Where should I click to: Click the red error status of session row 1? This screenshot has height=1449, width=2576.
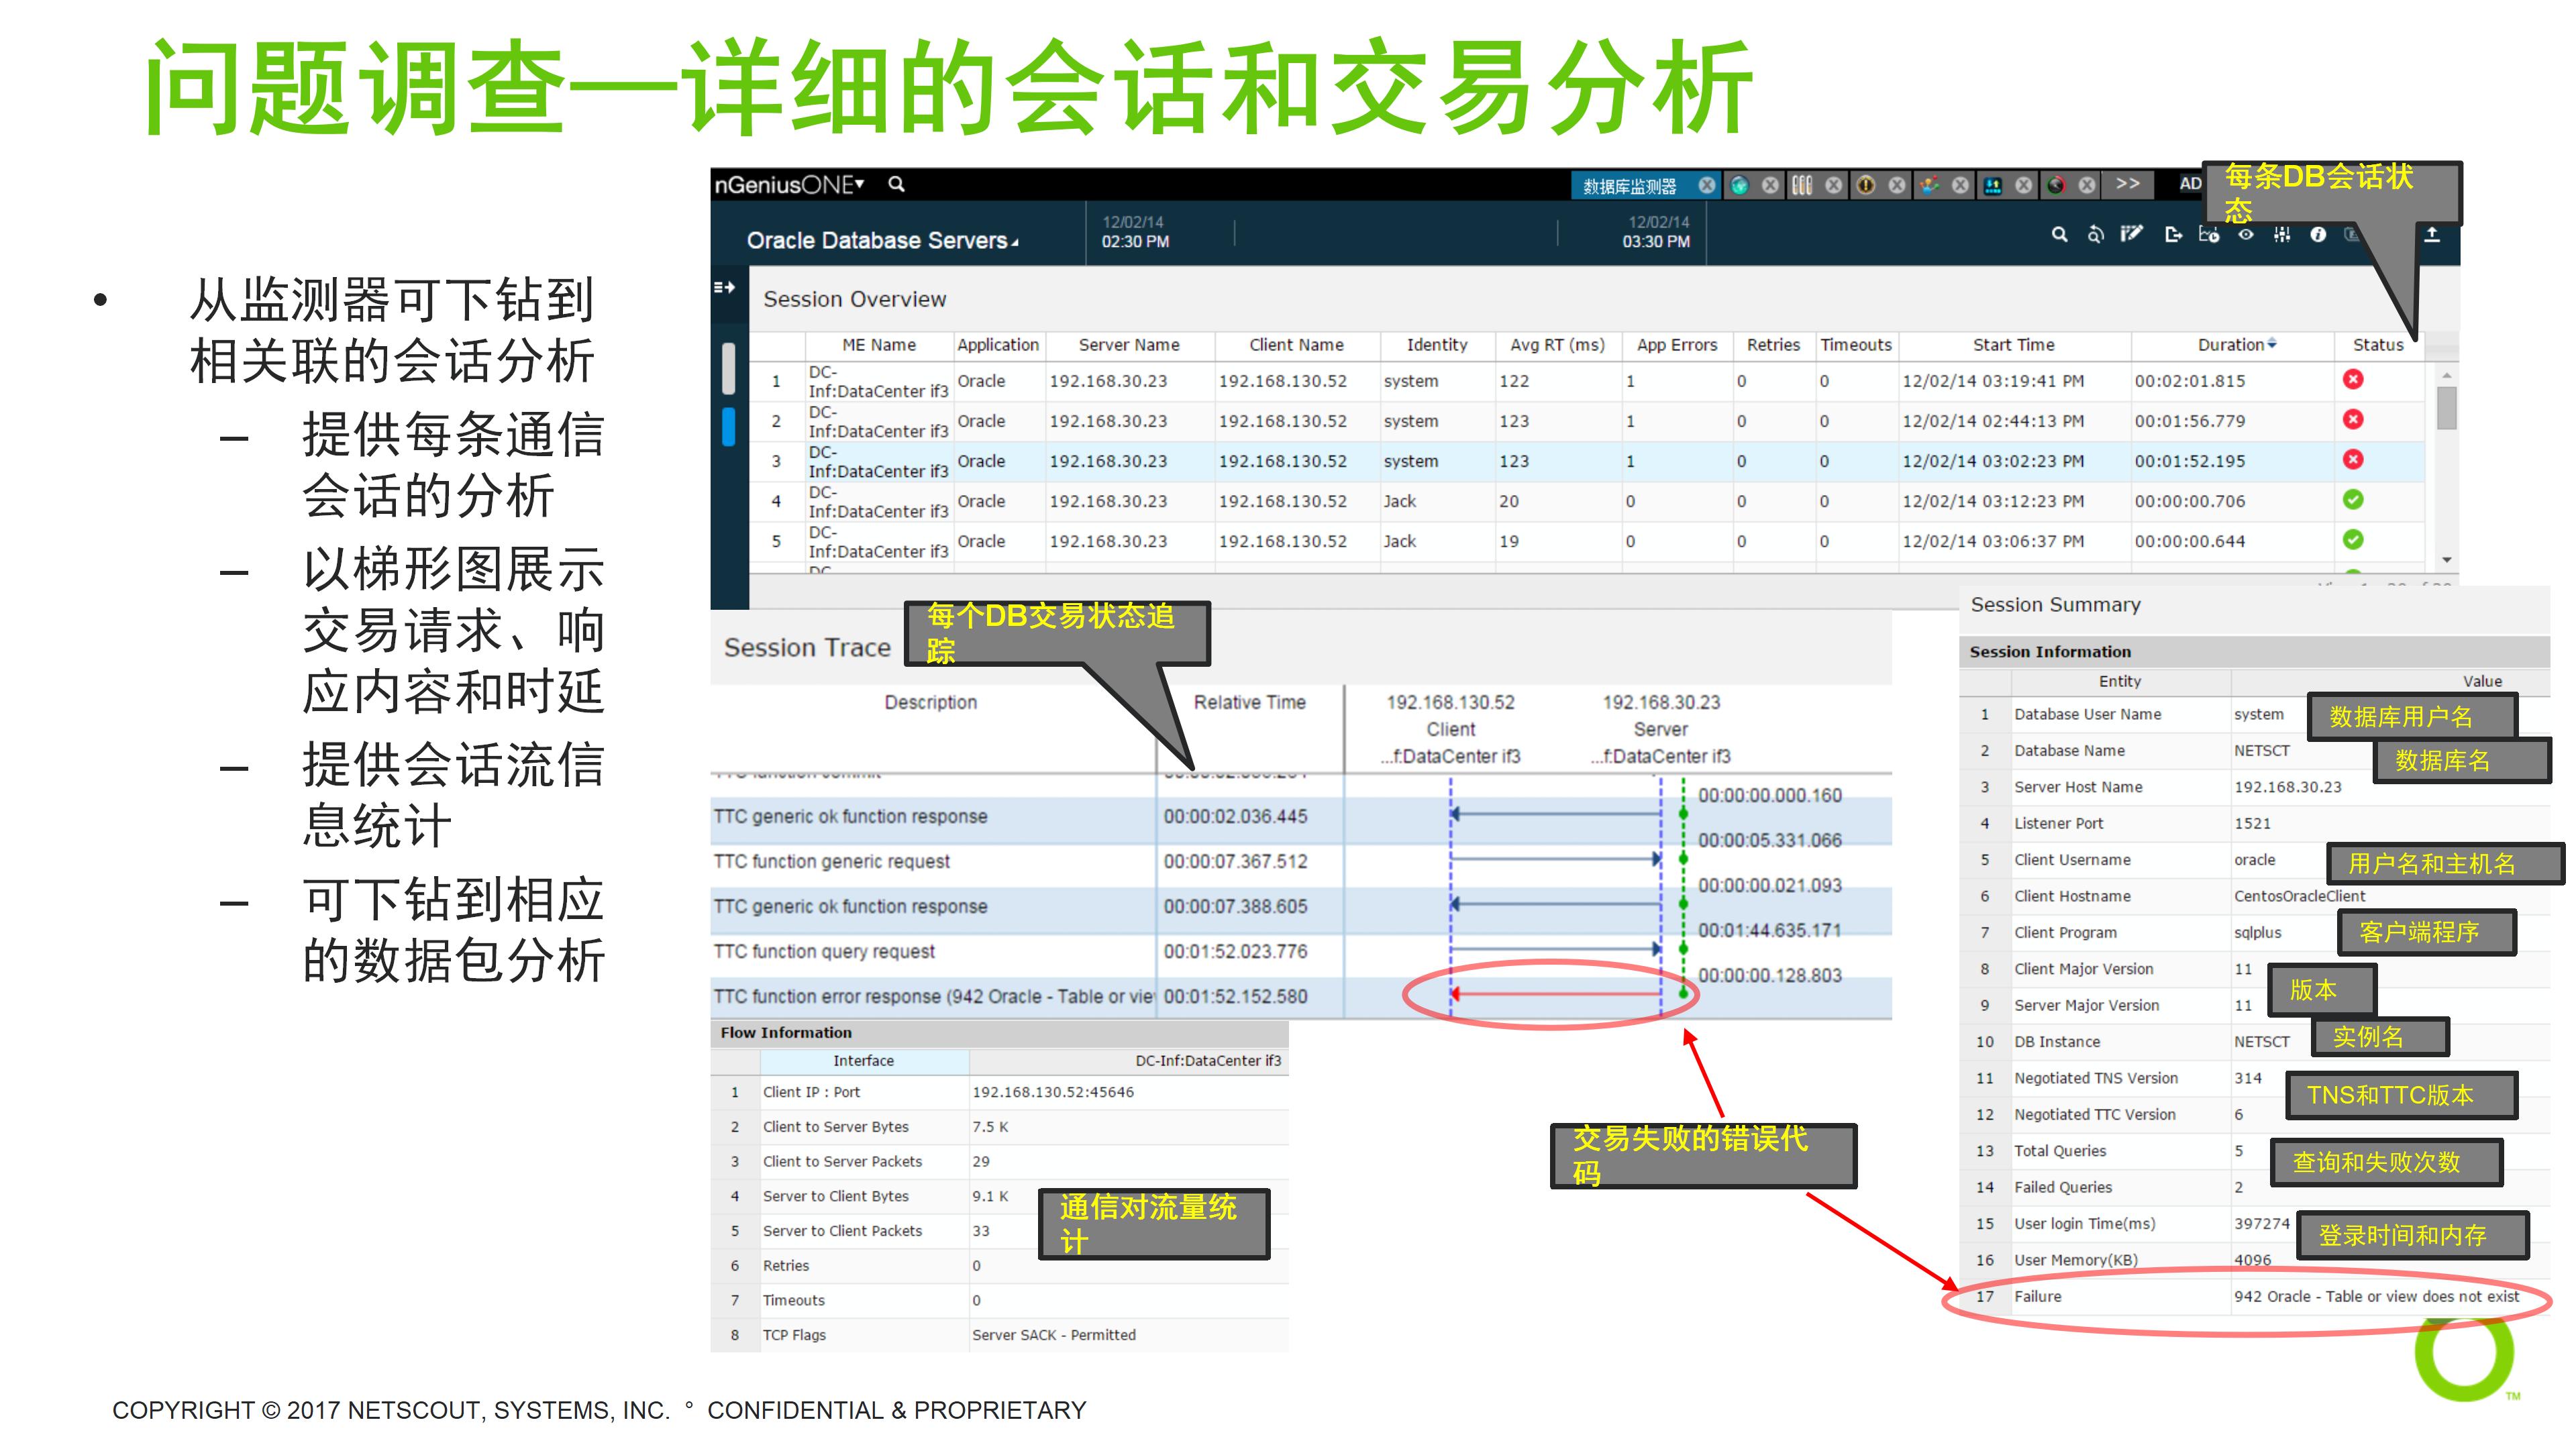(x=2353, y=379)
